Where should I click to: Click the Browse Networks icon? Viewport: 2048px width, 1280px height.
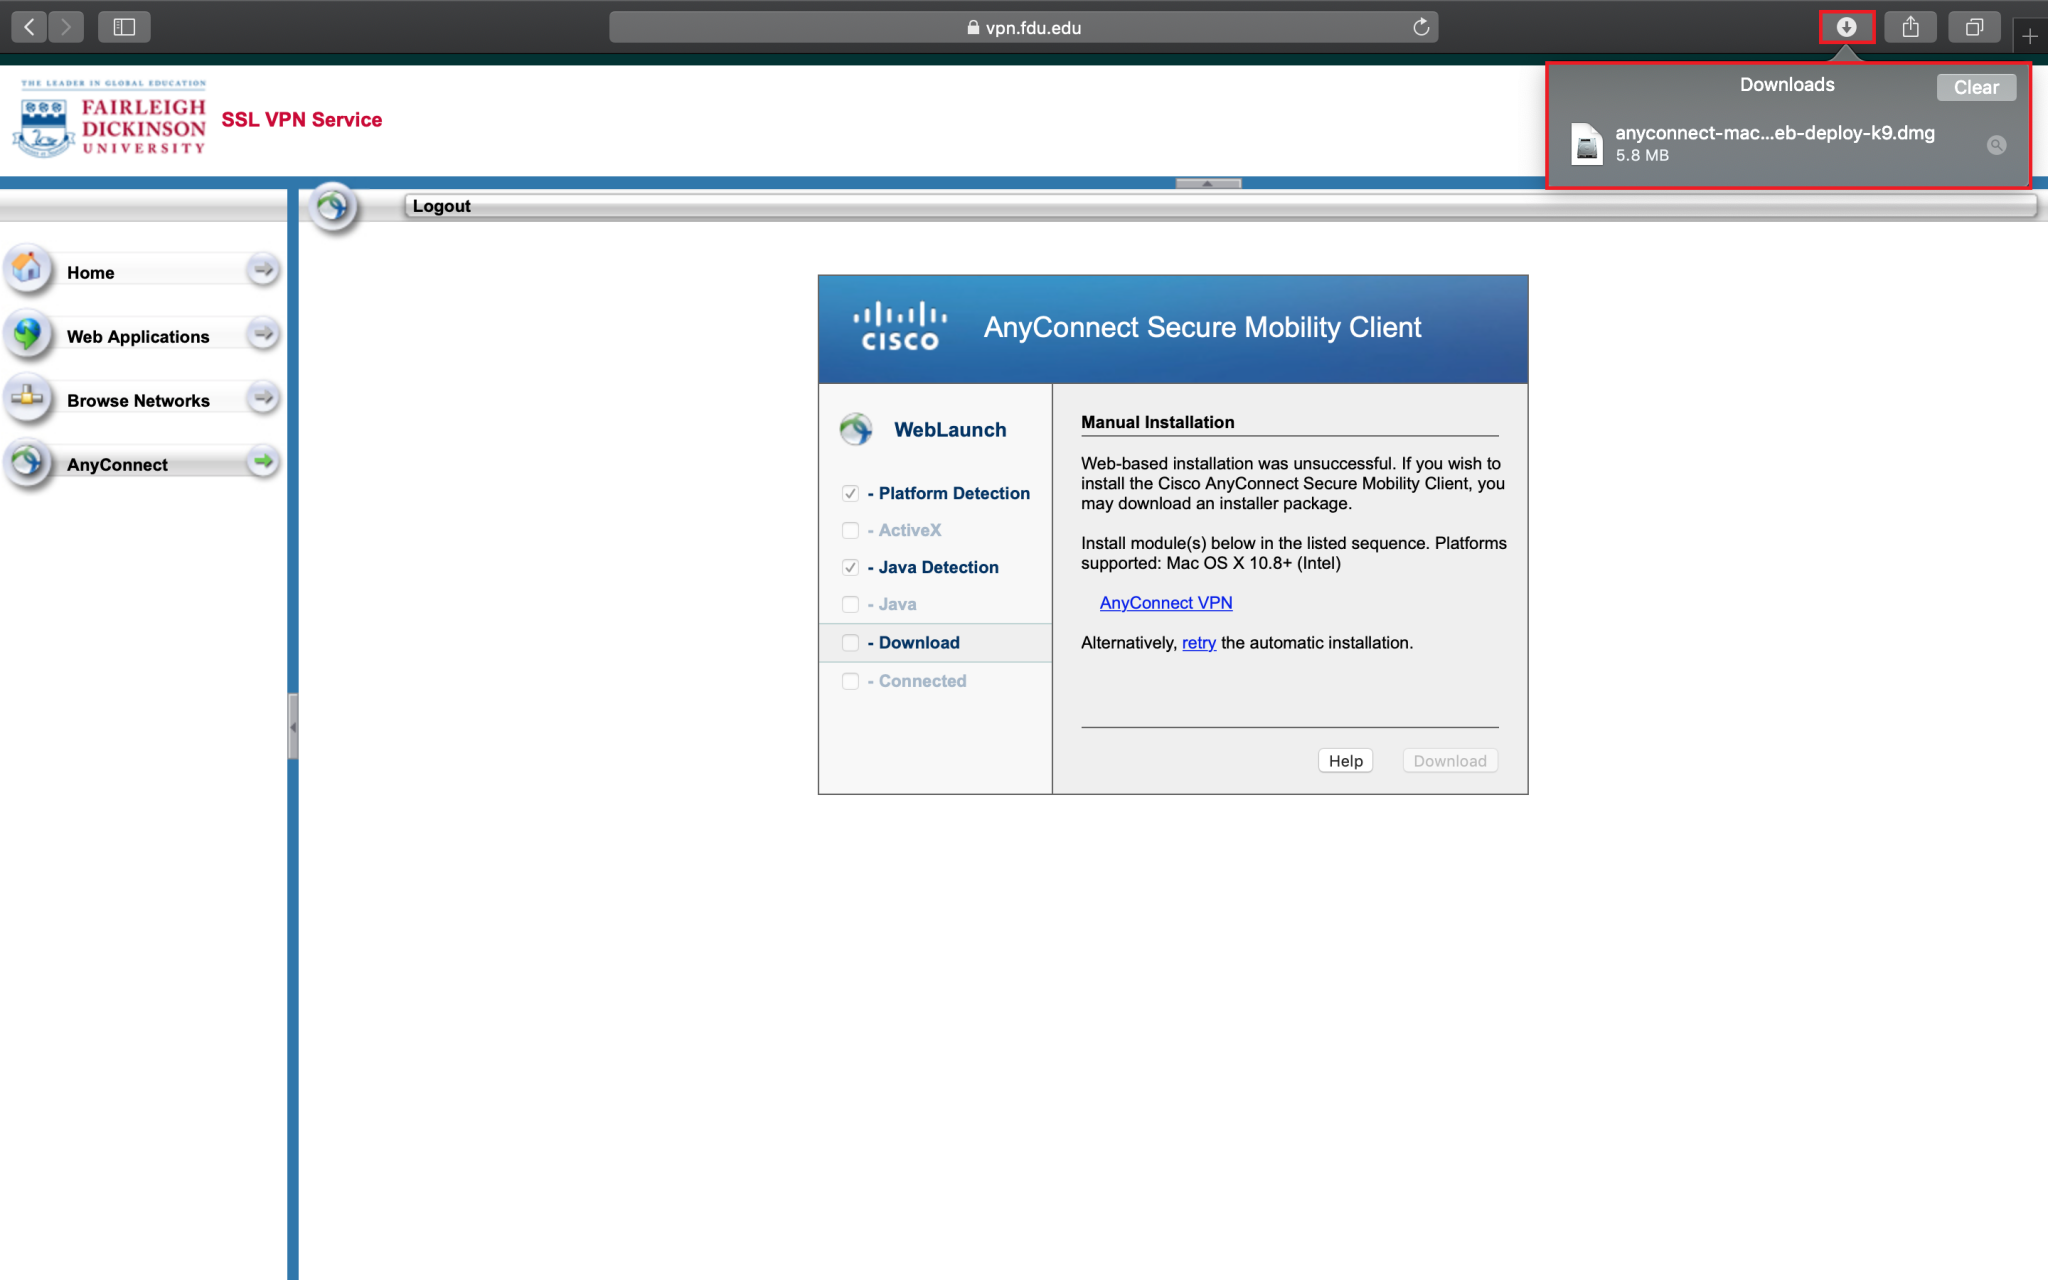coord(28,397)
